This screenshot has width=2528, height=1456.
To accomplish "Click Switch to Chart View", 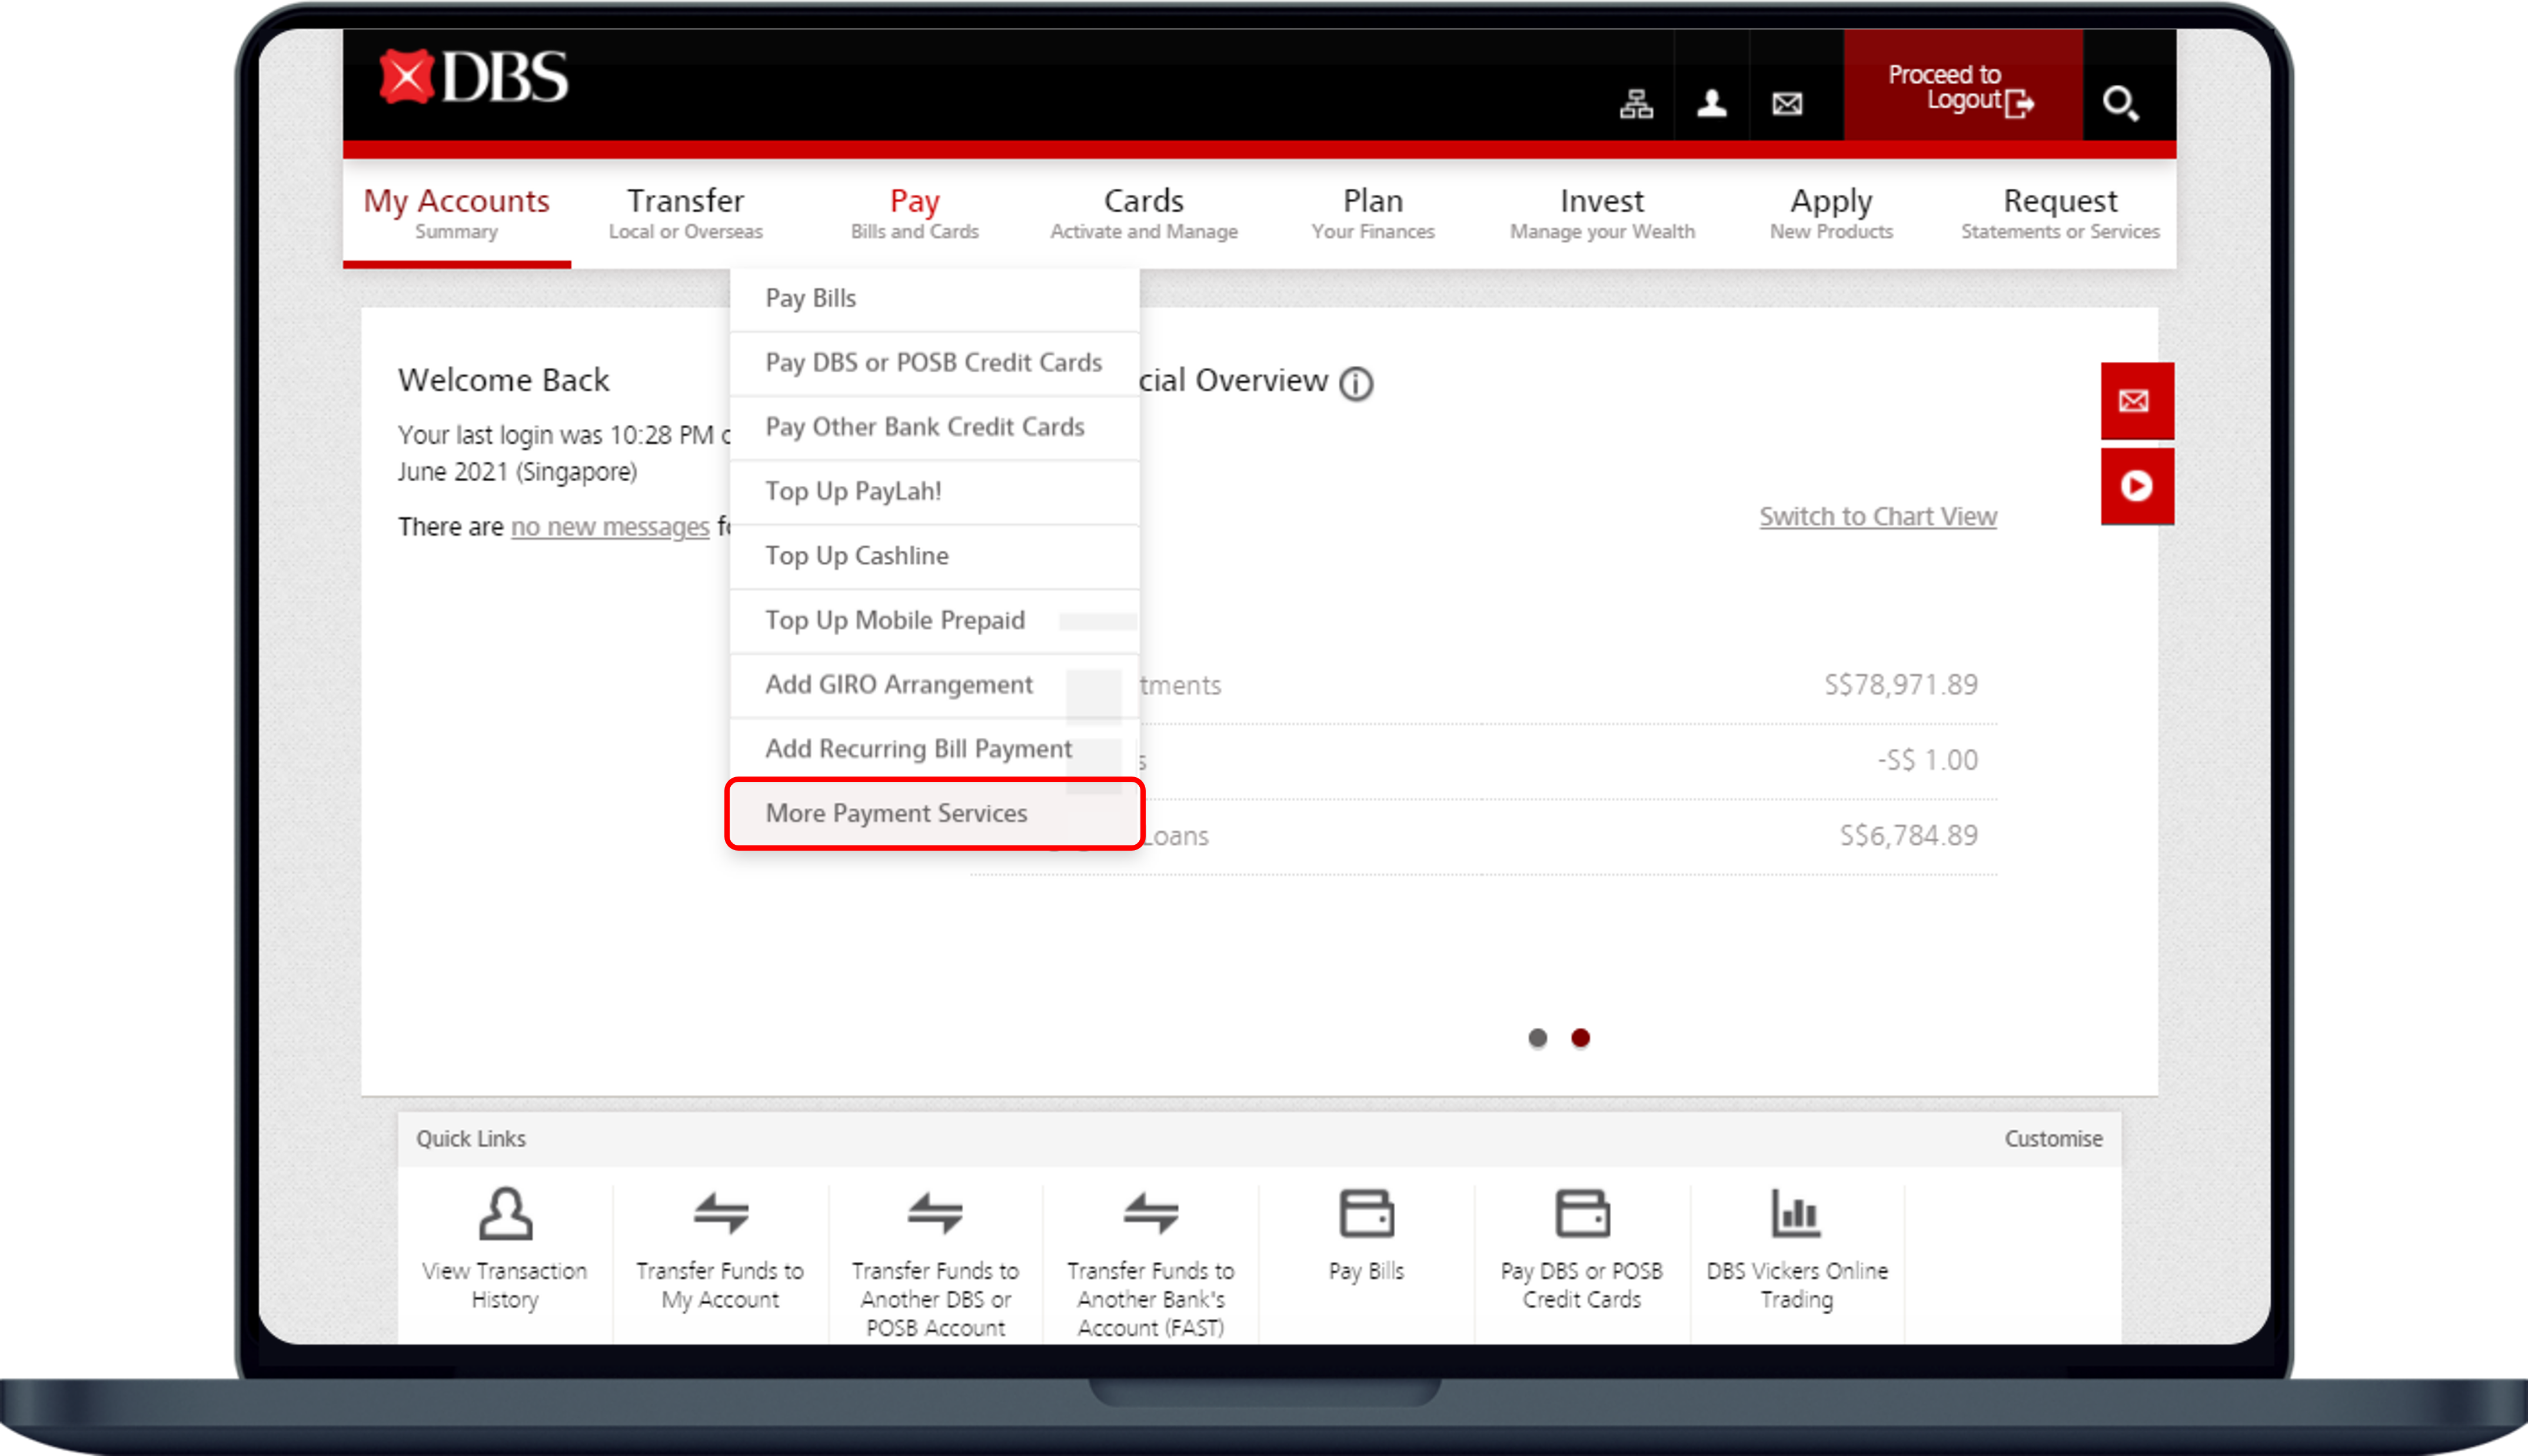I will (1878, 517).
